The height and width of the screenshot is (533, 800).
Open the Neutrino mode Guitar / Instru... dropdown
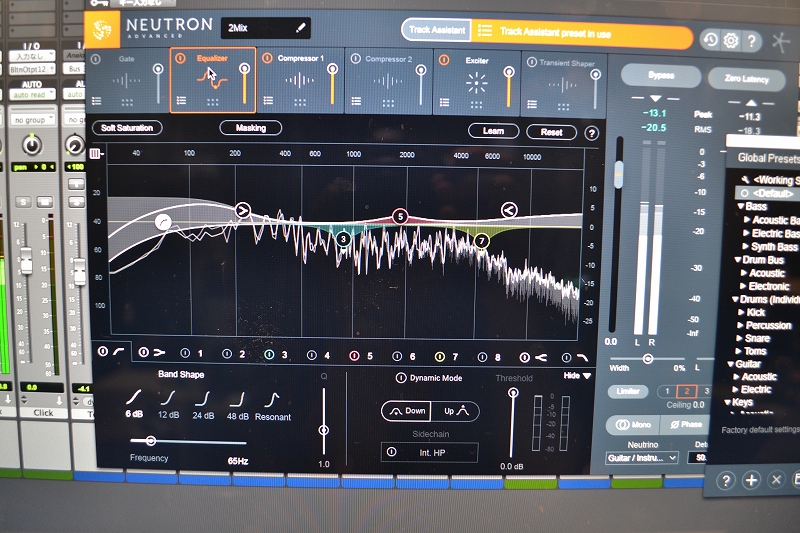pos(642,458)
